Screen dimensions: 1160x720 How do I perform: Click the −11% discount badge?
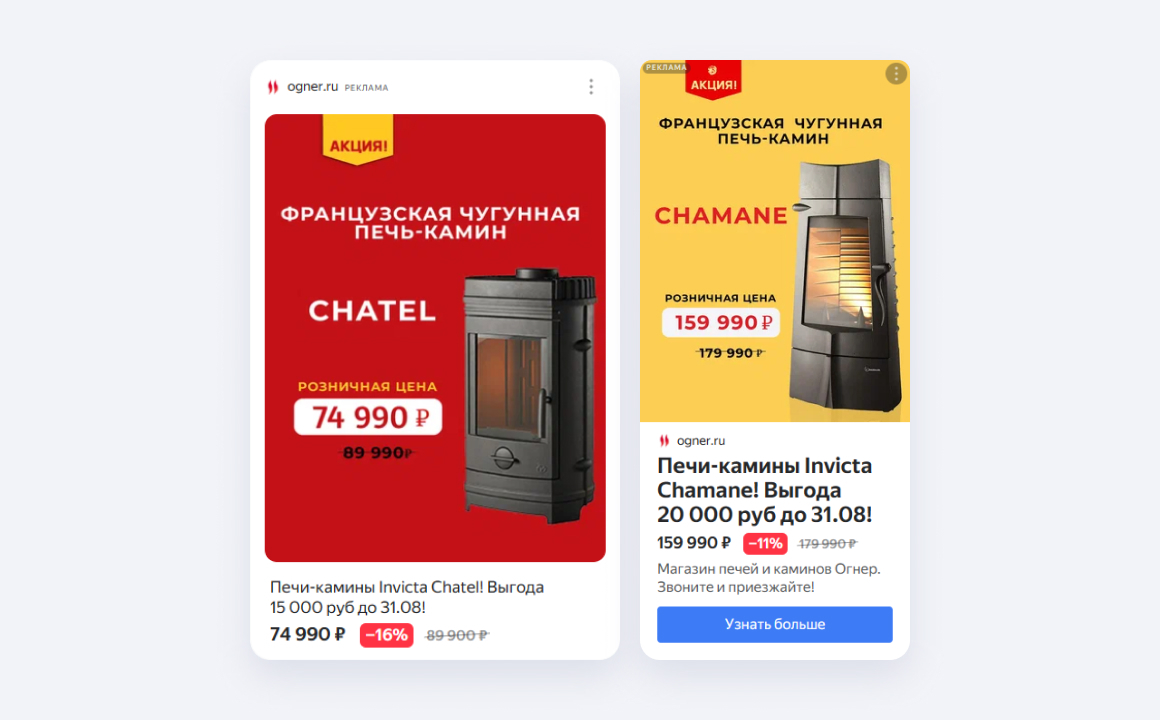click(765, 543)
